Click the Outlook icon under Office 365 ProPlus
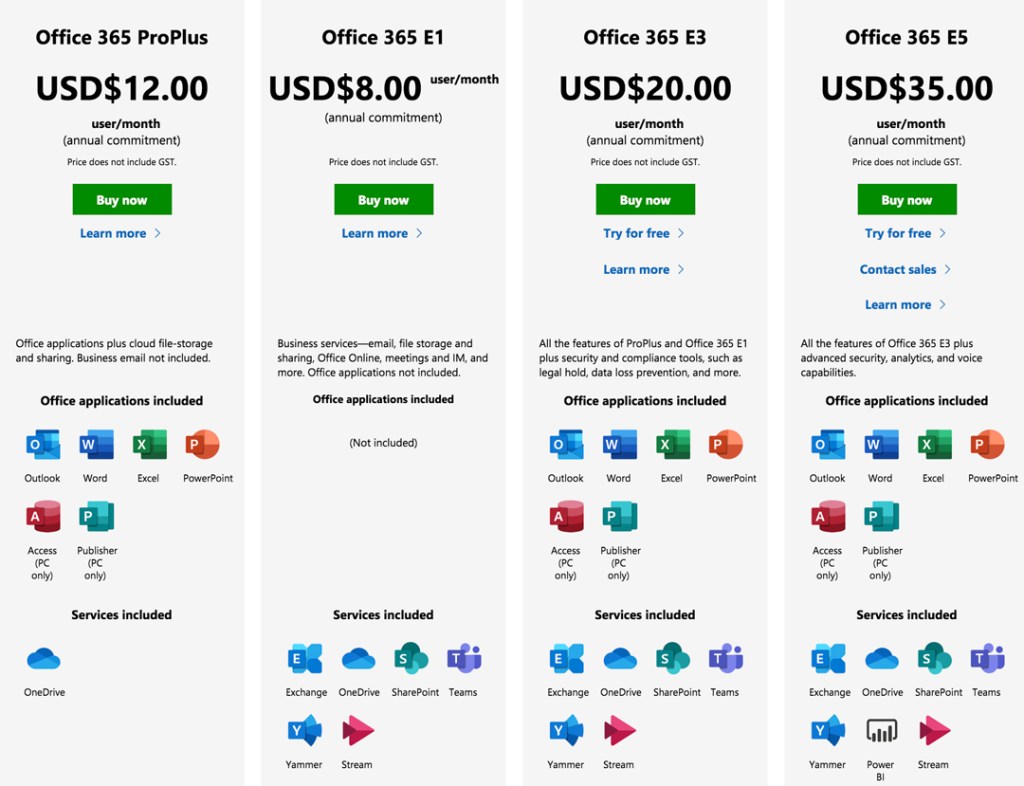 pos(43,445)
